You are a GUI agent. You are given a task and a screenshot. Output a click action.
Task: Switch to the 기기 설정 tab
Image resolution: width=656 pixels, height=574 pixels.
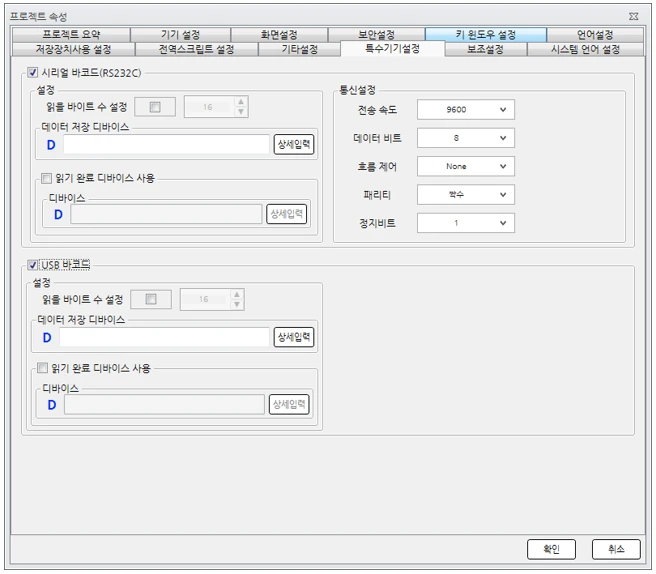click(180, 35)
